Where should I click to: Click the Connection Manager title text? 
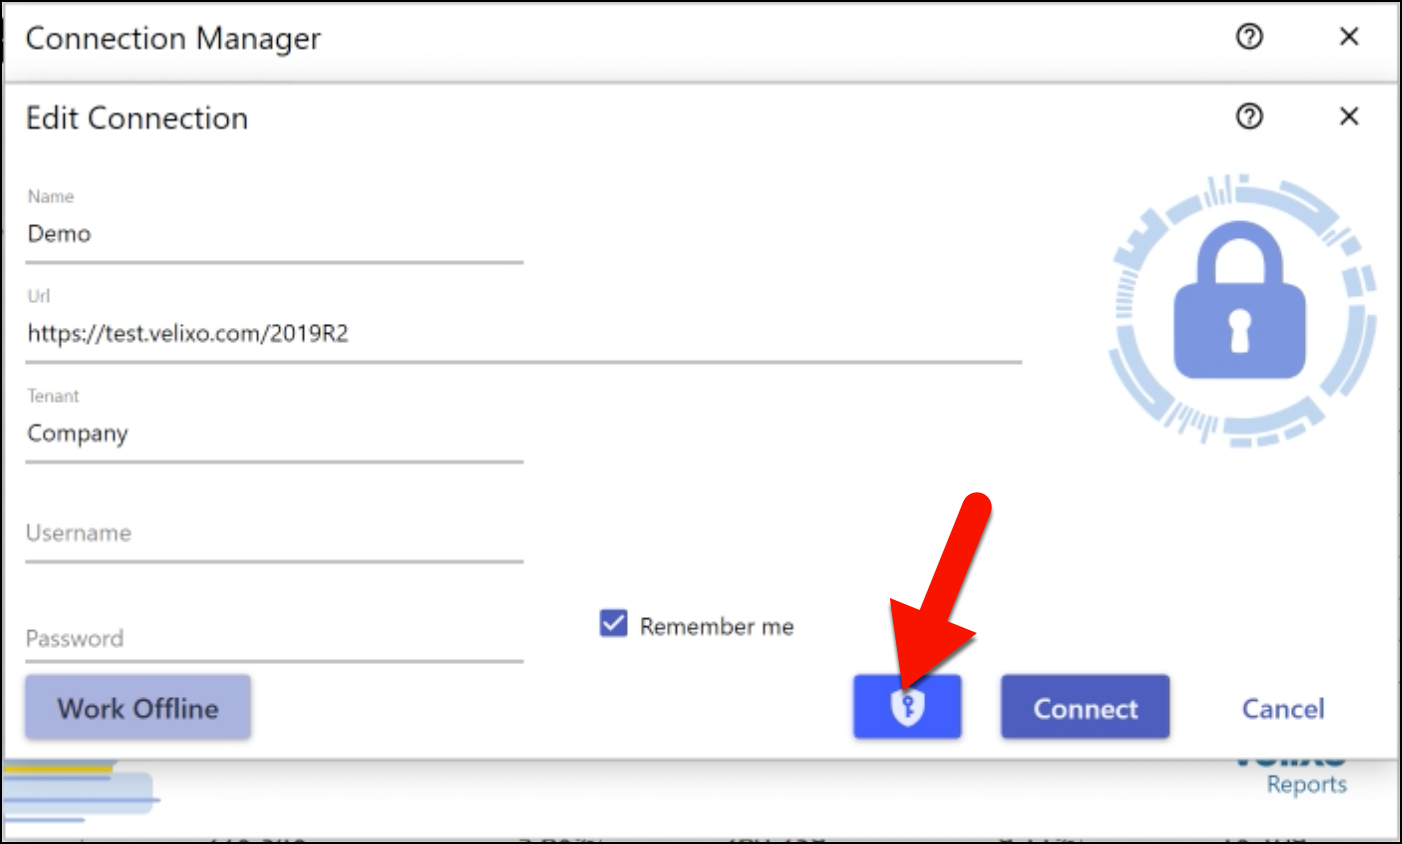pyautogui.click(x=173, y=38)
